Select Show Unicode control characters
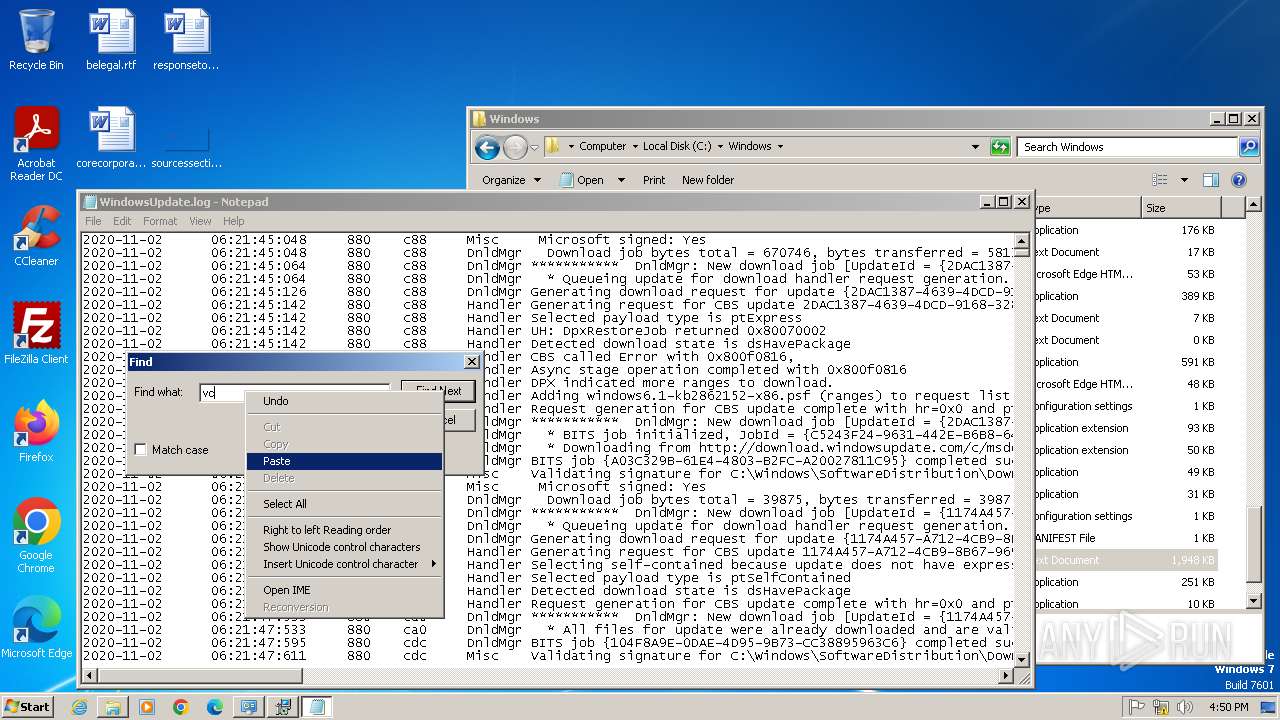 pos(344,547)
